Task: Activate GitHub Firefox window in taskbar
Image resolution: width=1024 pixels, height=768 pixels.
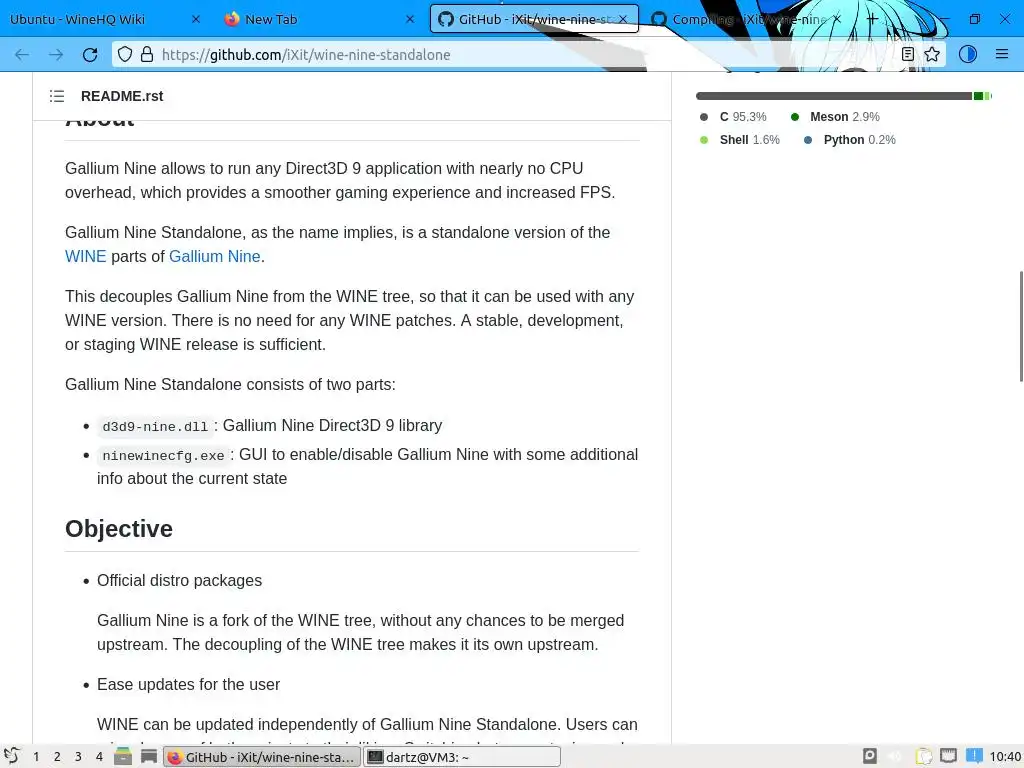Action: pos(262,756)
